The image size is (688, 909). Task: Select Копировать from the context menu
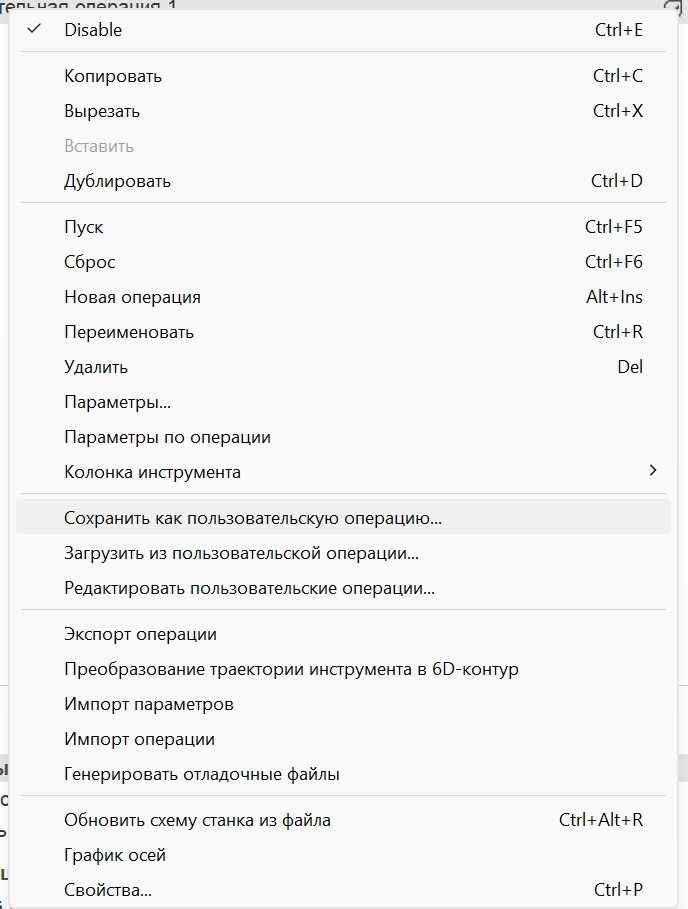pyautogui.click(x=113, y=76)
